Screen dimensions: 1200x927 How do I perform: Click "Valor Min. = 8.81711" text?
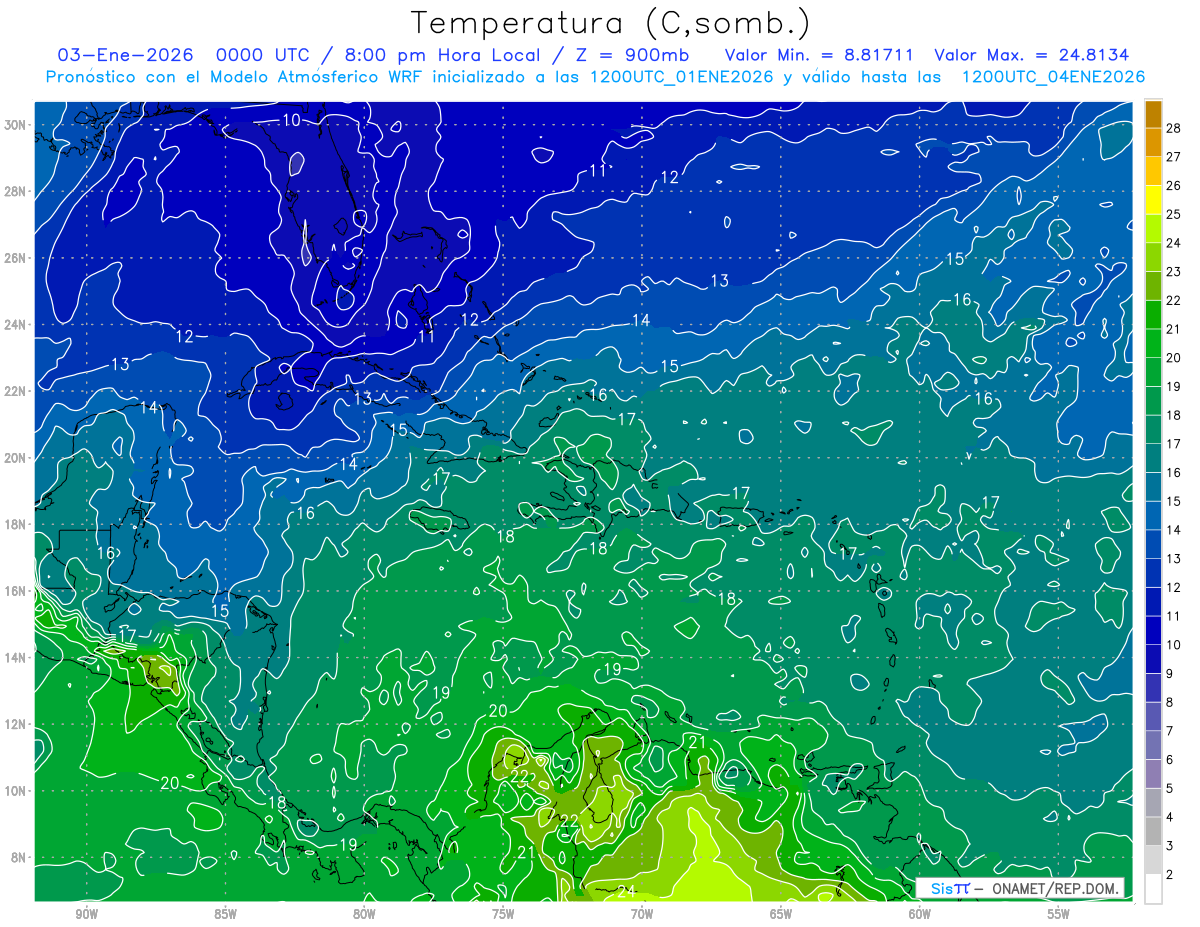[x=818, y=55]
